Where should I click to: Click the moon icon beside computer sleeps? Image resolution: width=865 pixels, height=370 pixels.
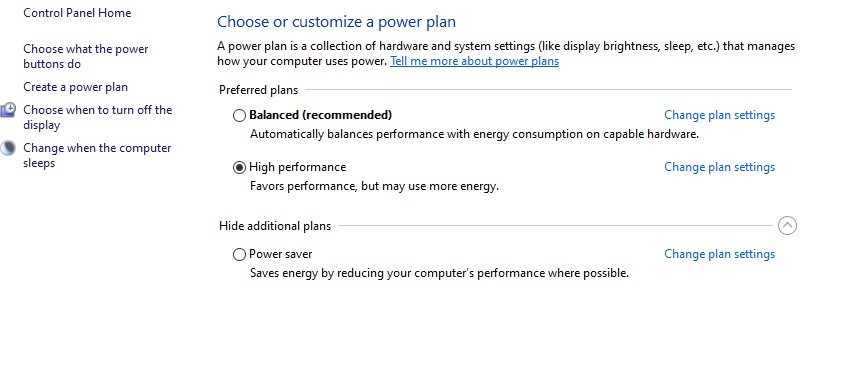pos(8,148)
